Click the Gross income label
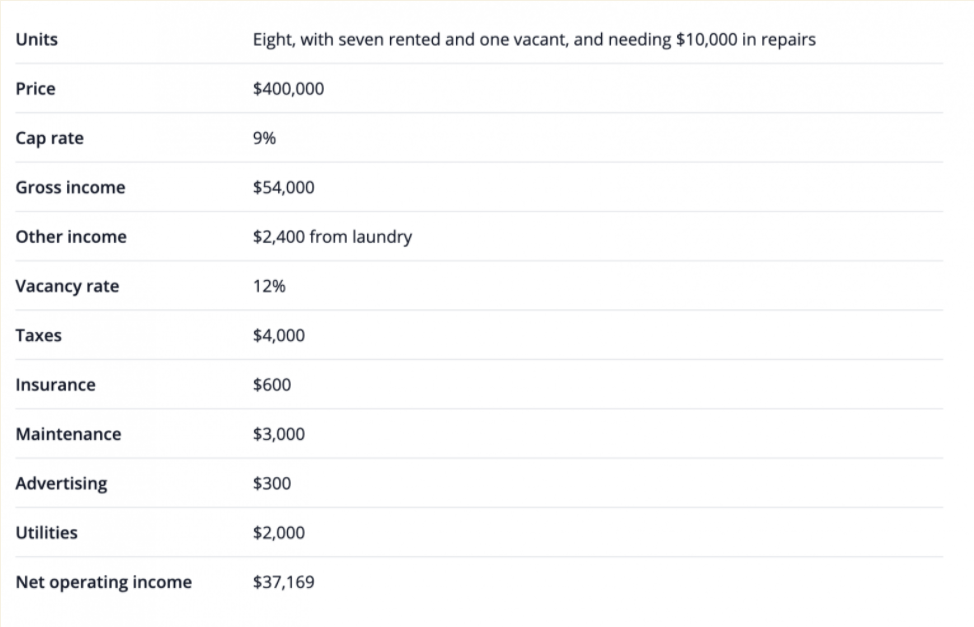Viewport: 974px width, 627px height. pos(71,187)
